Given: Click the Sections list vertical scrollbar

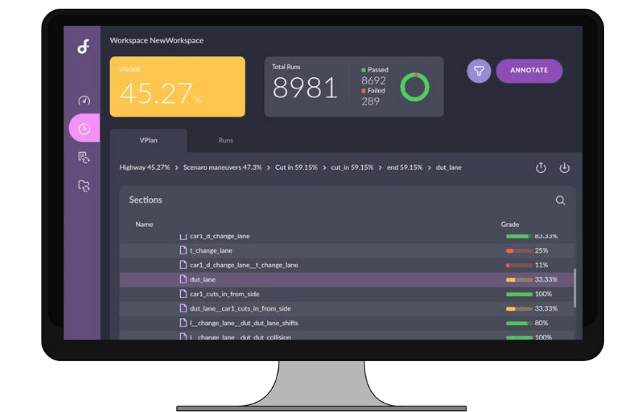Looking at the screenshot, I should coord(574,288).
